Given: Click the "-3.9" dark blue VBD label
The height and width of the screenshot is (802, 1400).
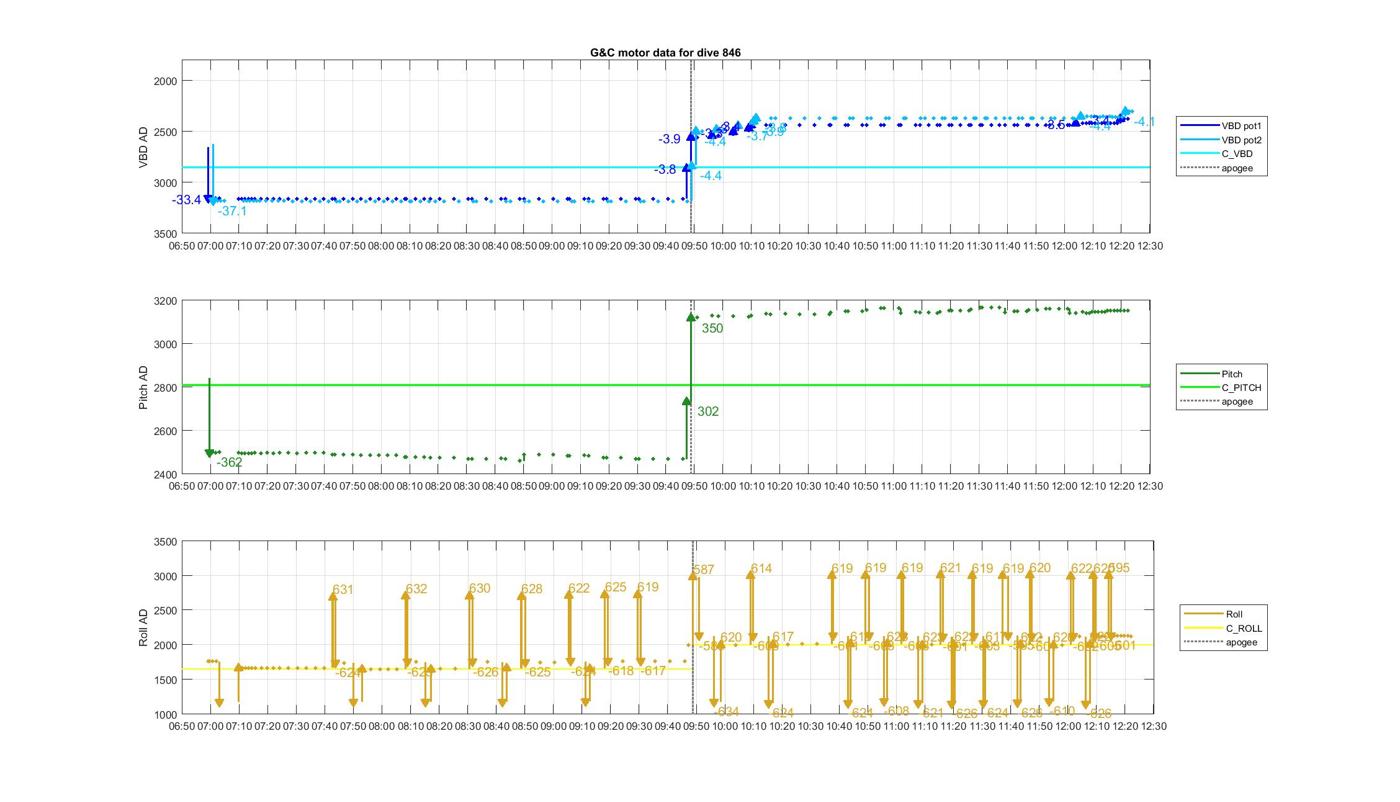Looking at the screenshot, I should click(669, 139).
